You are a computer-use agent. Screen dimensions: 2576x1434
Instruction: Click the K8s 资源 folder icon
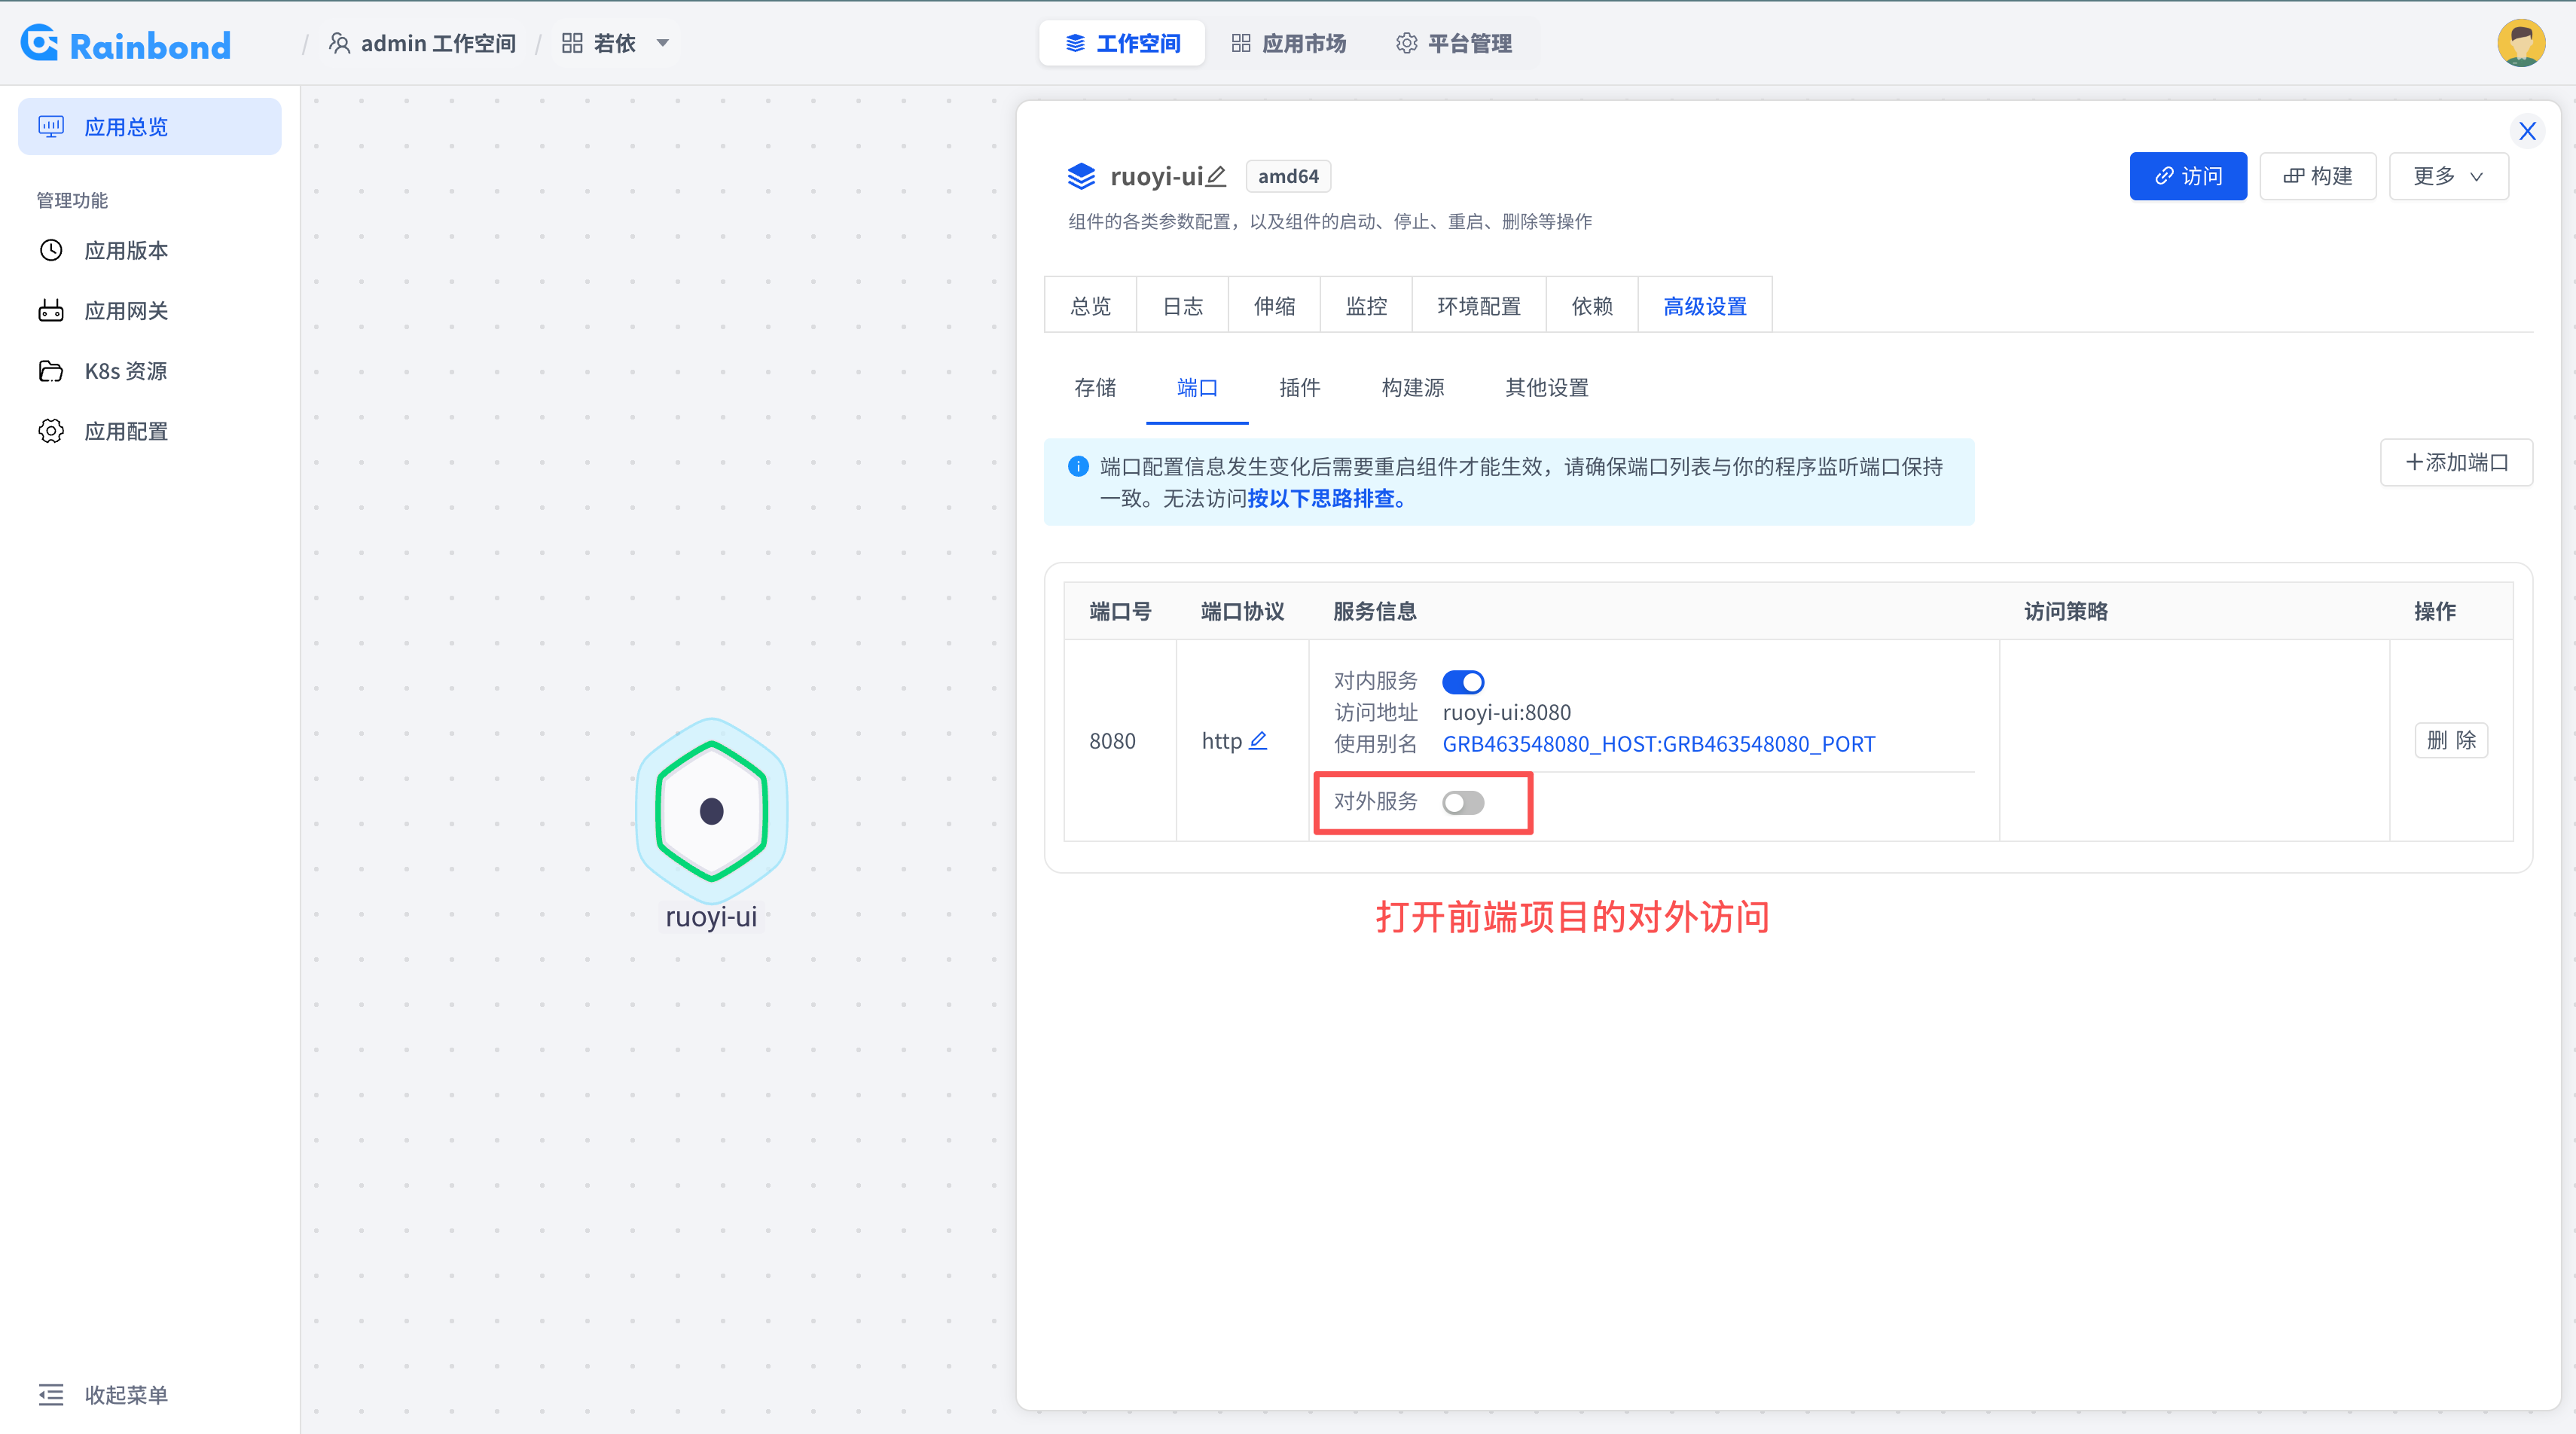click(50, 371)
